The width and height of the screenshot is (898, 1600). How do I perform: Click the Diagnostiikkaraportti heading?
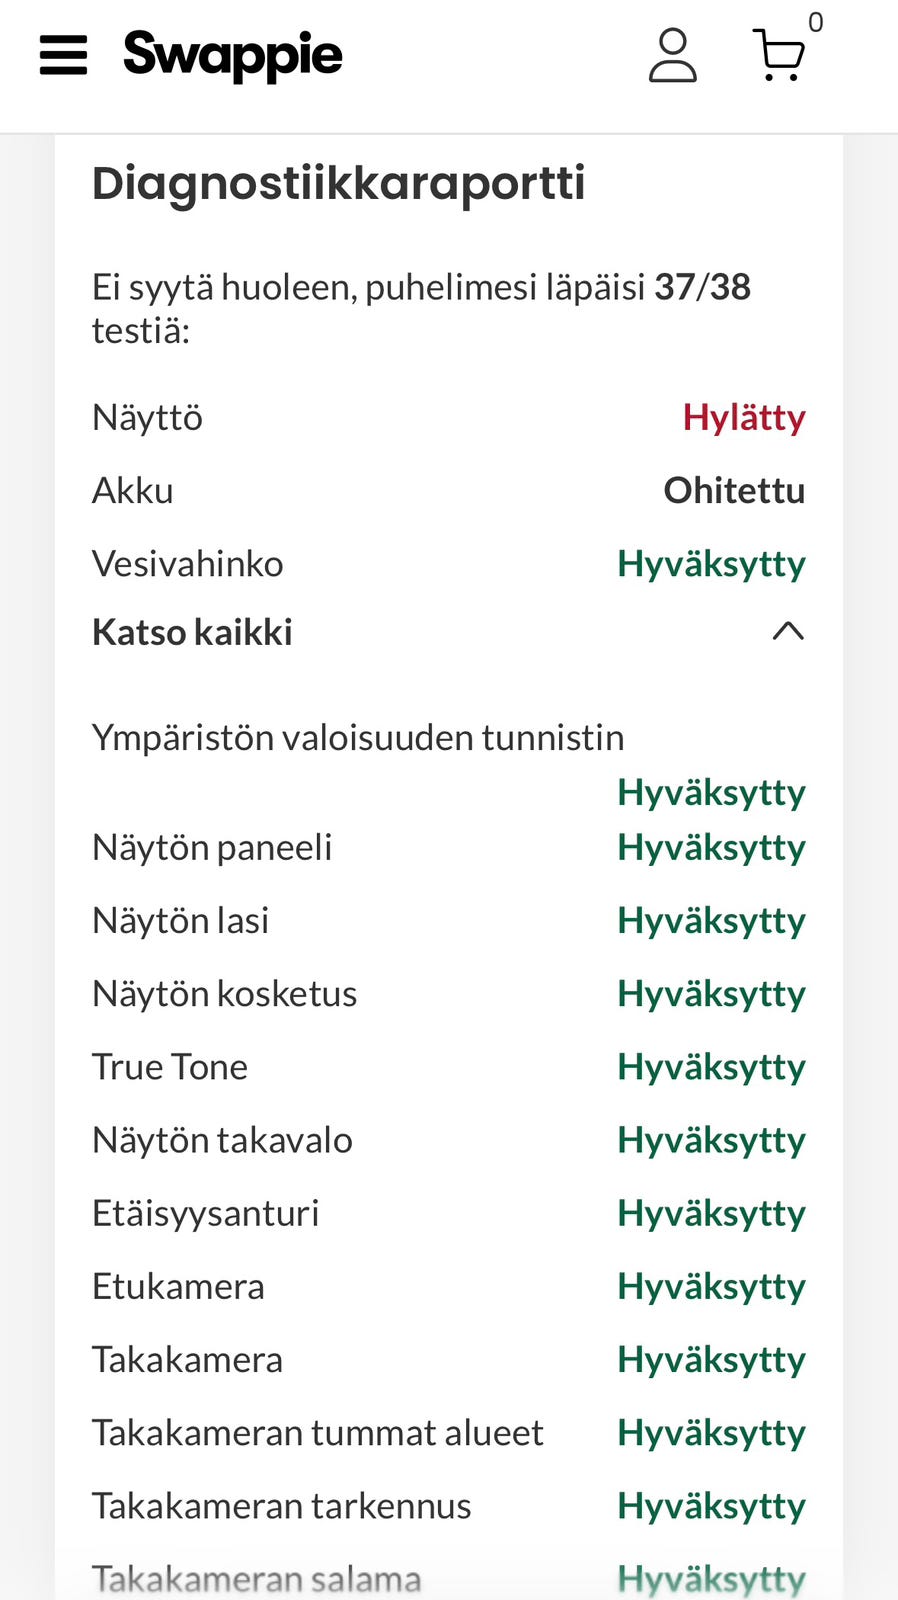pos(338,183)
